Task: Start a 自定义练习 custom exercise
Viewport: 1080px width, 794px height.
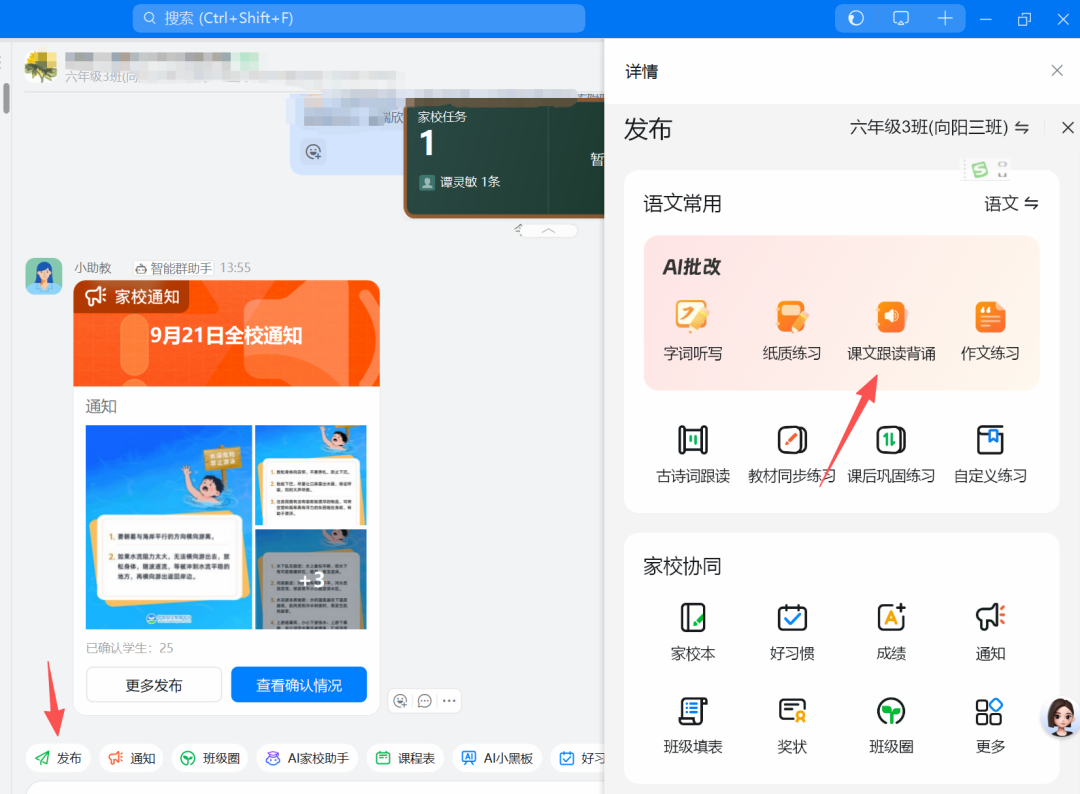Action: click(x=990, y=453)
